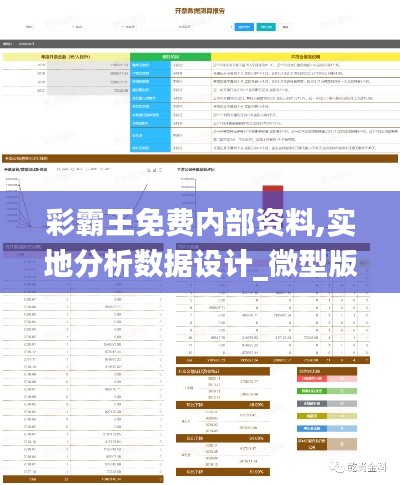The width and height of the screenshot is (400, 485).
Task: Click the first cyan cell under the green header
Action: pos(150,65)
